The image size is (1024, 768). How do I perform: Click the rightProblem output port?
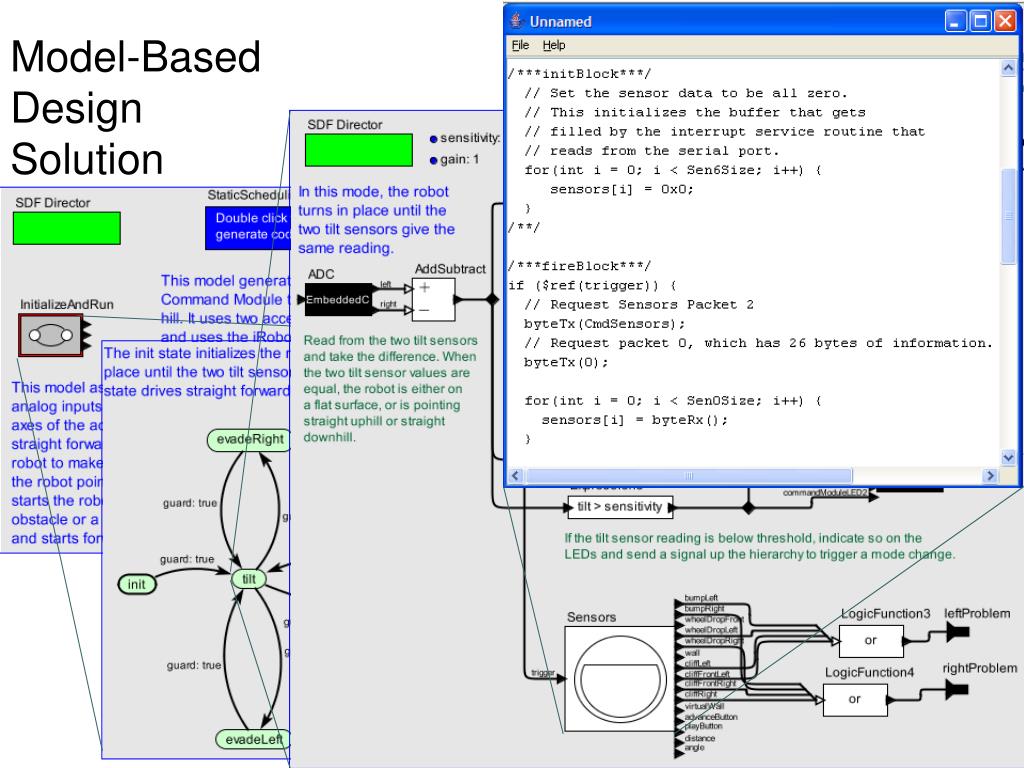(957, 688)
